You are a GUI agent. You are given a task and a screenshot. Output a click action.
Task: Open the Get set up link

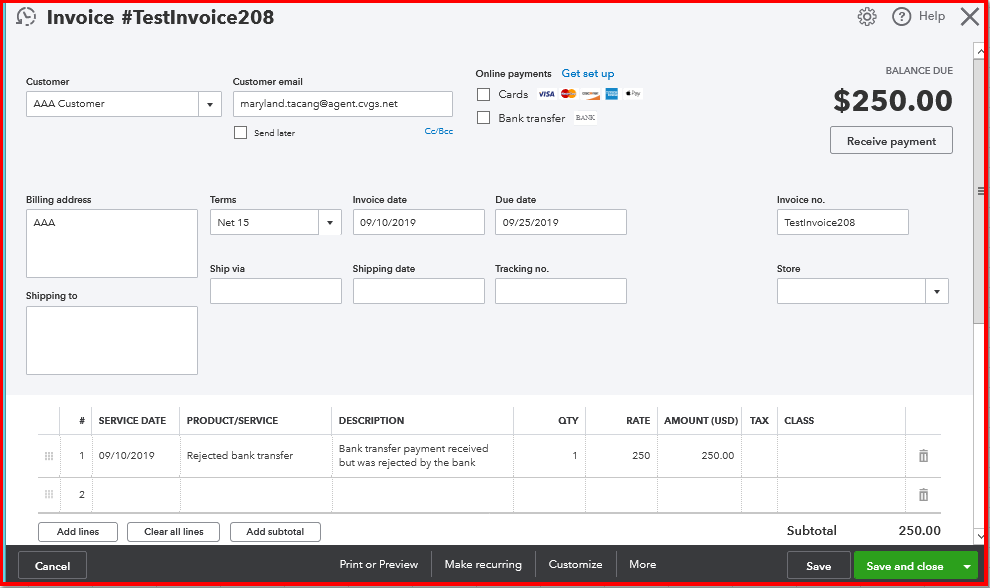[x=588, y=73]
